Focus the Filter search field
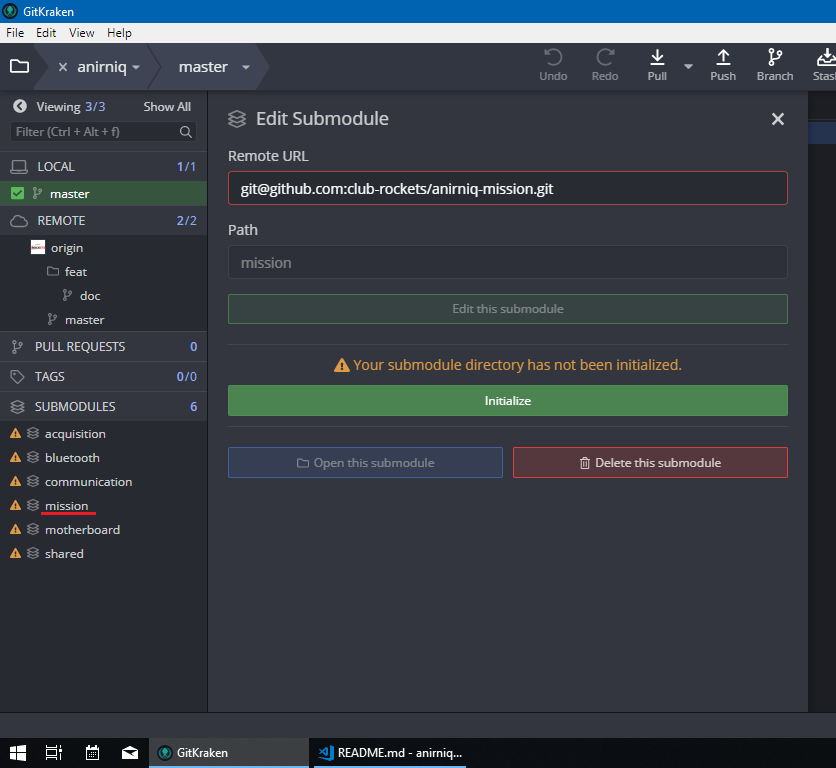Image resolution: width=836 pixels, height=768 pixels. pos(103,132)
